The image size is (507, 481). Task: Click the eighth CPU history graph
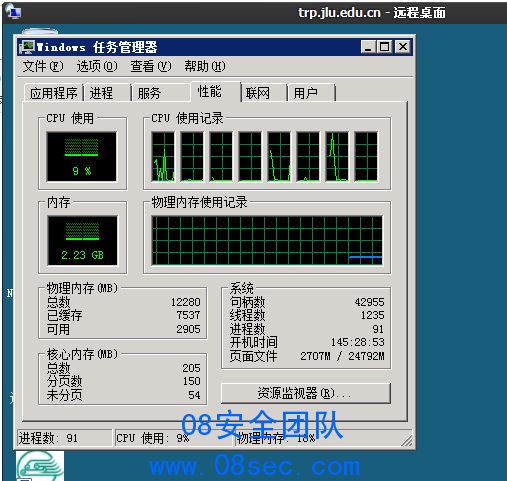[366, 156]
